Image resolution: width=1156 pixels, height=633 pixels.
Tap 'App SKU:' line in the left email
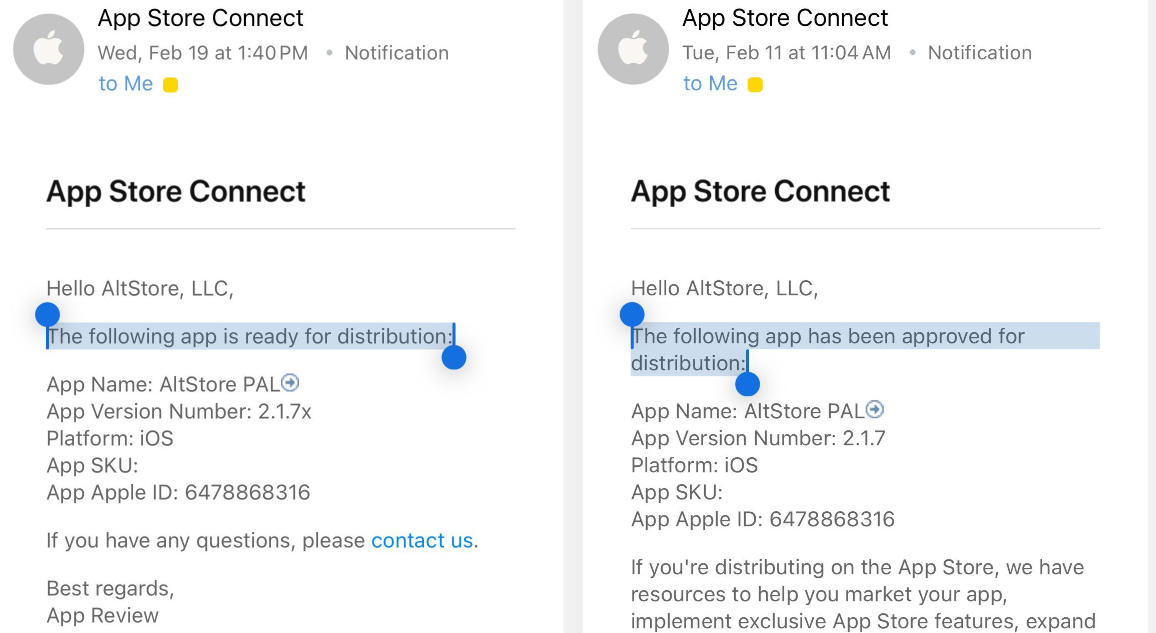coord(92,466)
